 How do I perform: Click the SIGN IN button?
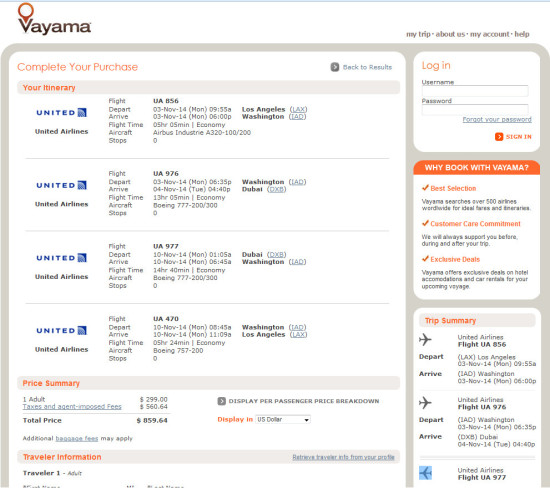pos(518,137)
